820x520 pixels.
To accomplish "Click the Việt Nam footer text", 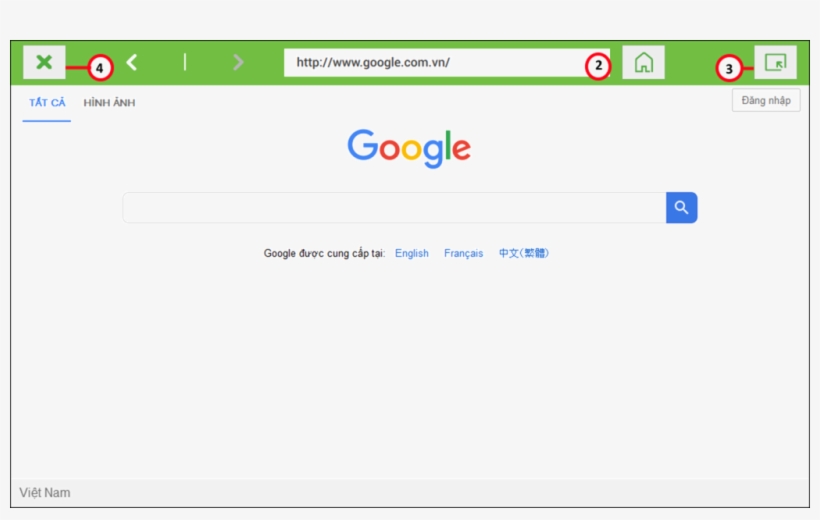I will pos(45,493).
